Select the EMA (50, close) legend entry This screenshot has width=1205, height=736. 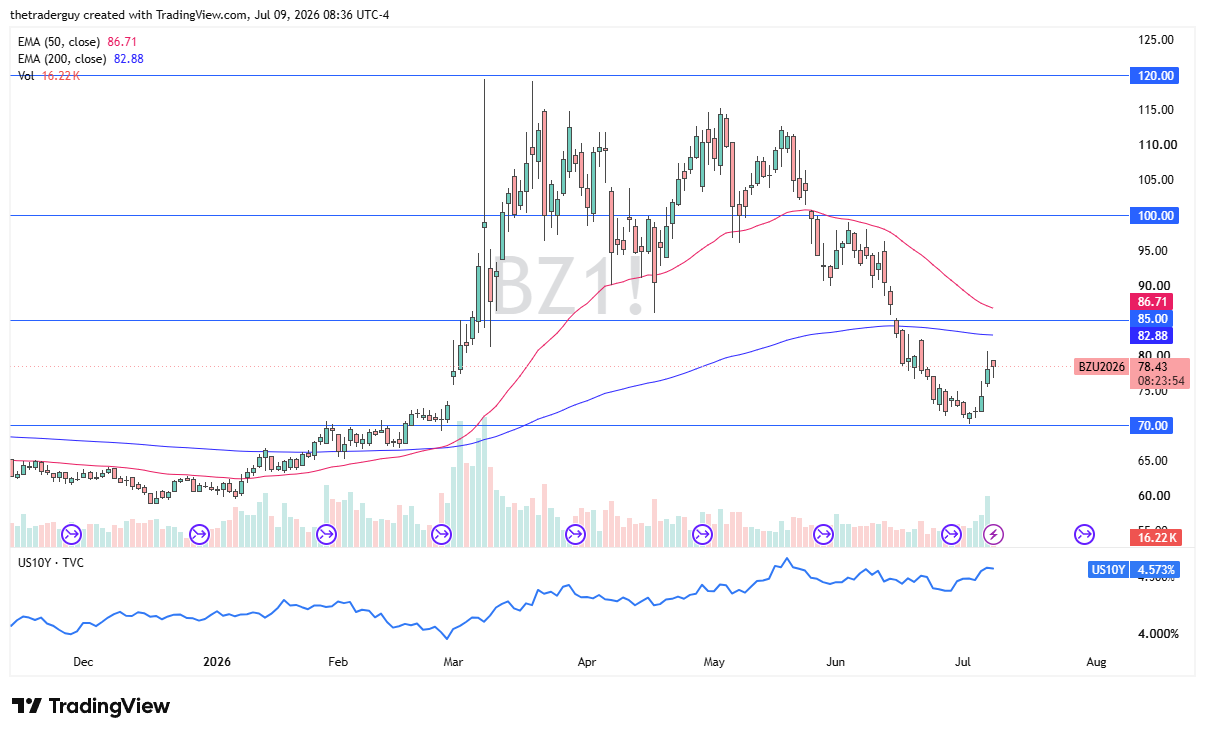(x=77, y=42)
